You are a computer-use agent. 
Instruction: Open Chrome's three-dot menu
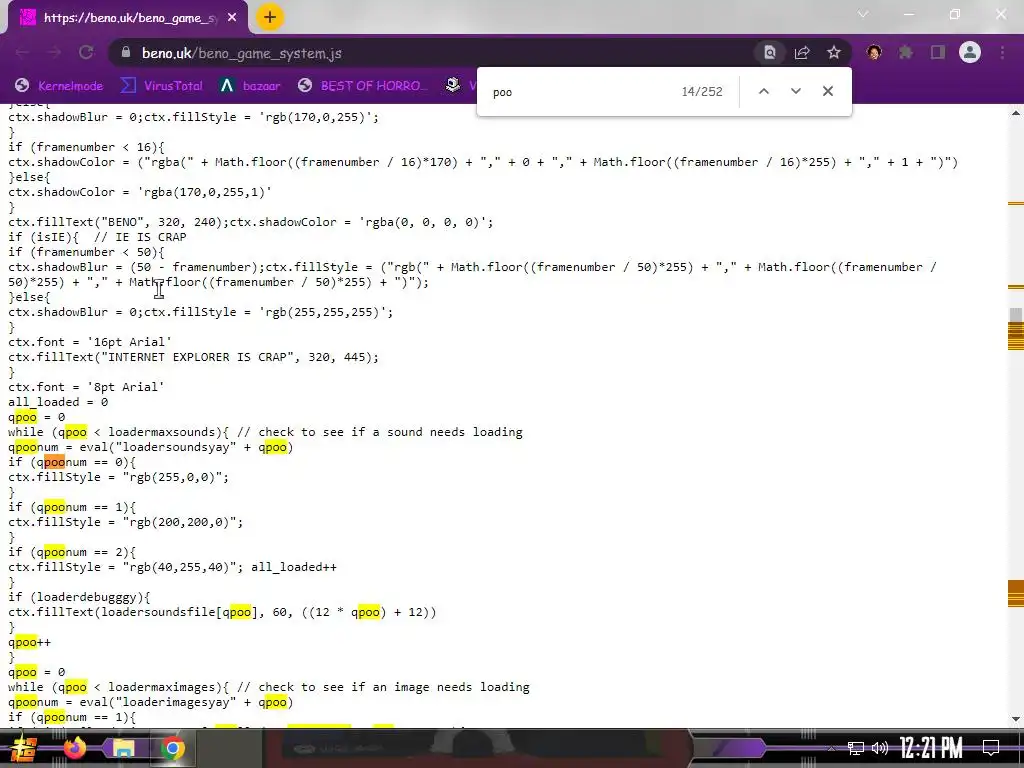coord(1002,52)
